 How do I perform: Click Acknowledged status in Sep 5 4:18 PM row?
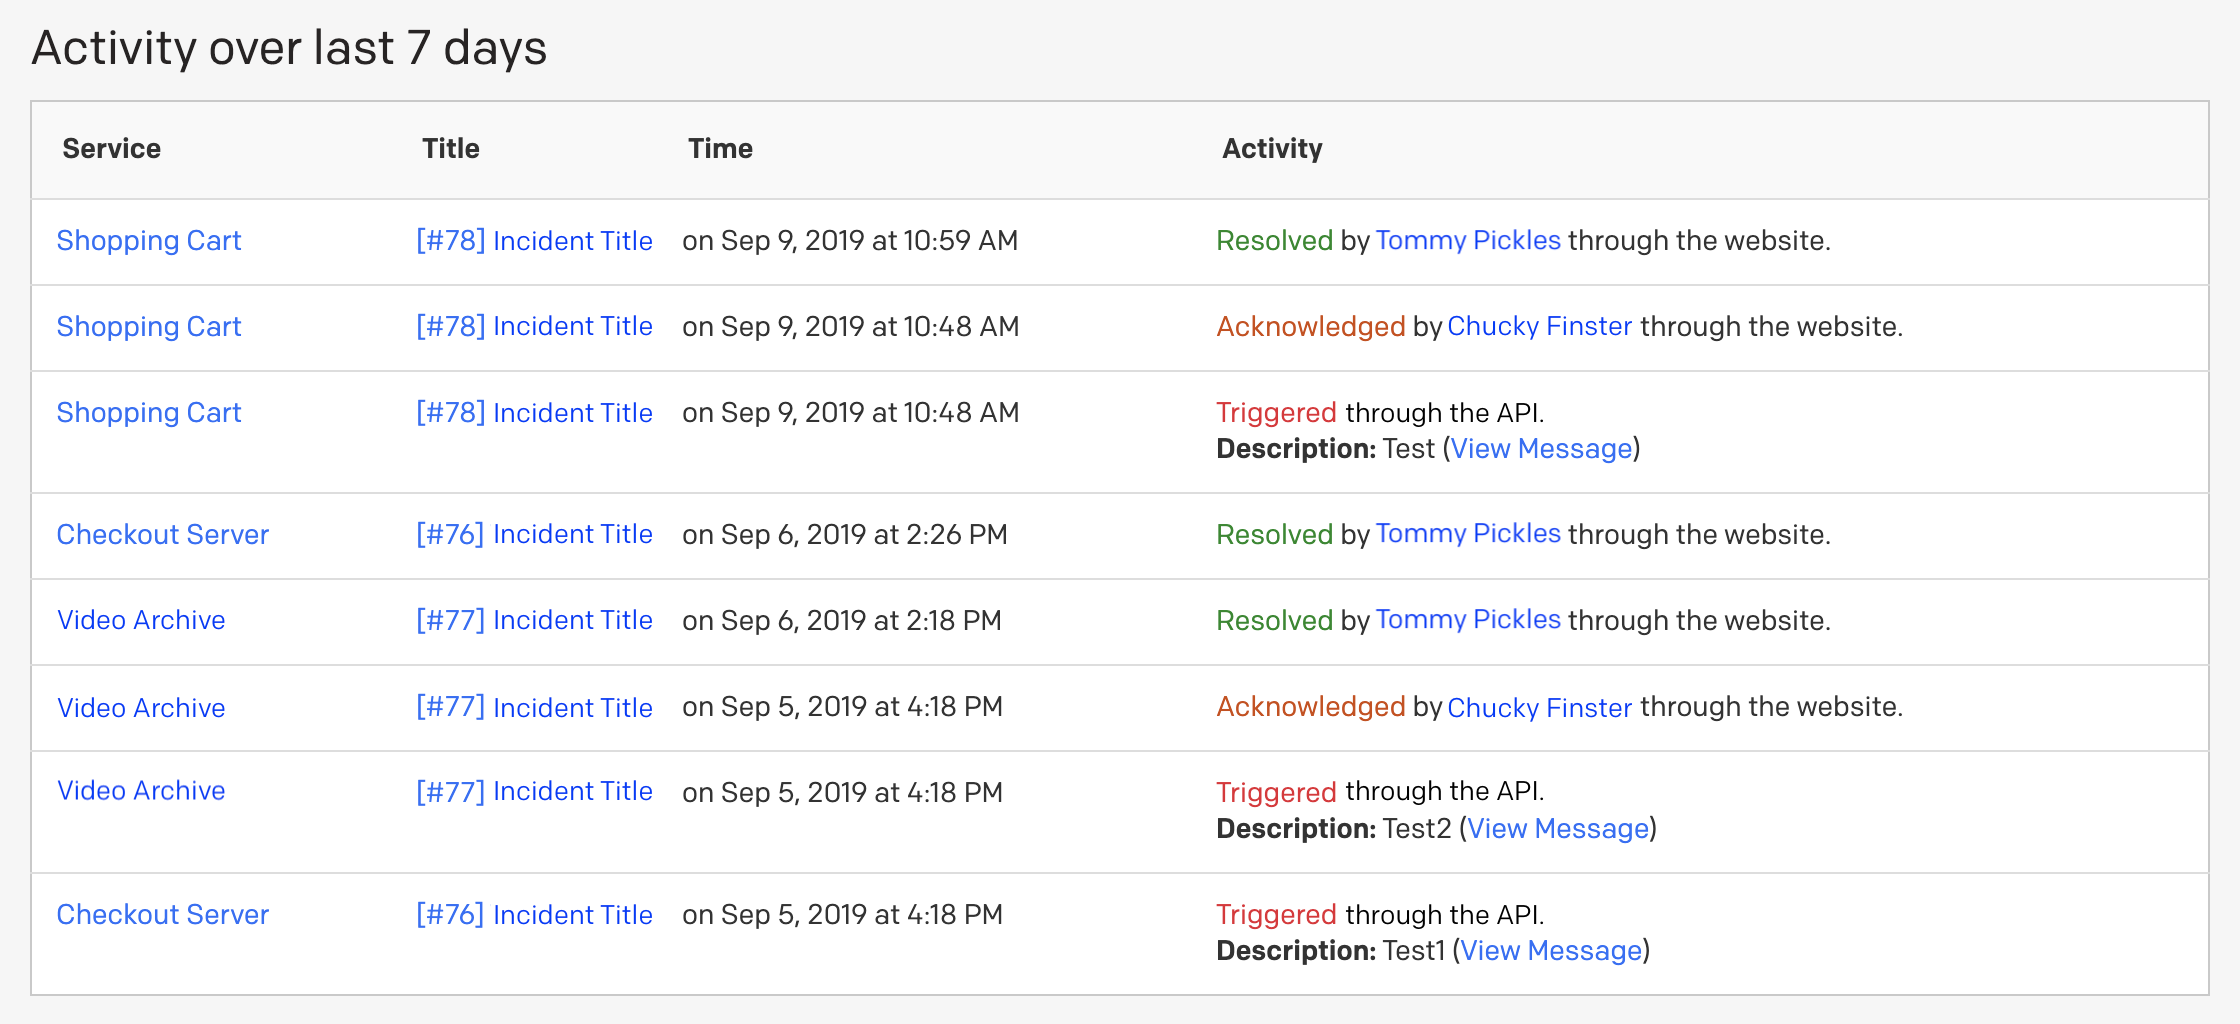coord(1311,707)
